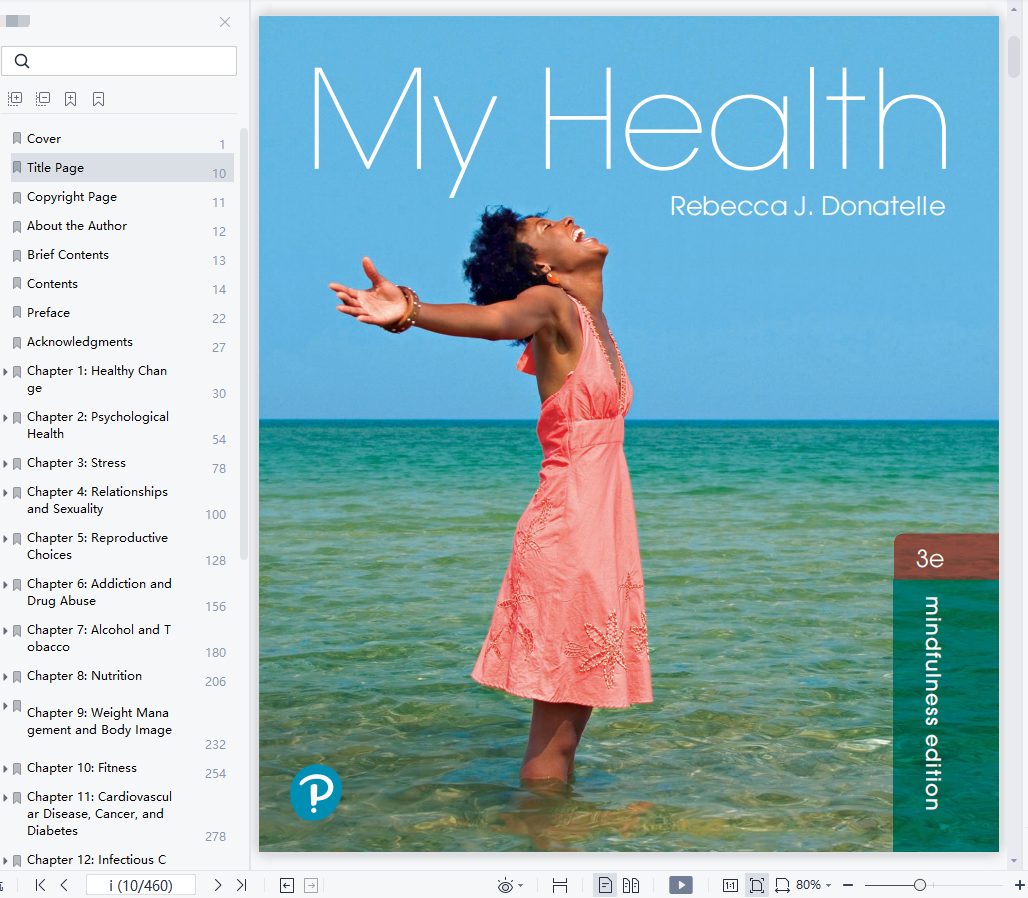Switch to two-page view

click(x=631, y=886)
